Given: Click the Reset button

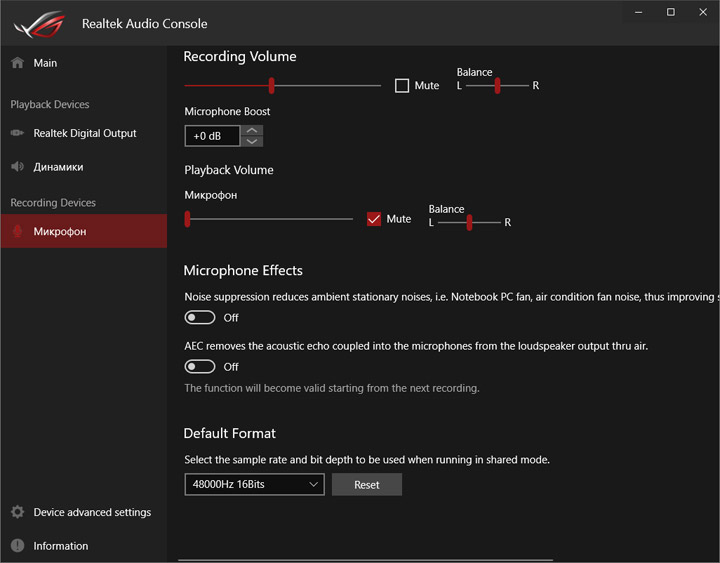Looking at the screenshot, I should pyautogui.click(x=367, y=485).
